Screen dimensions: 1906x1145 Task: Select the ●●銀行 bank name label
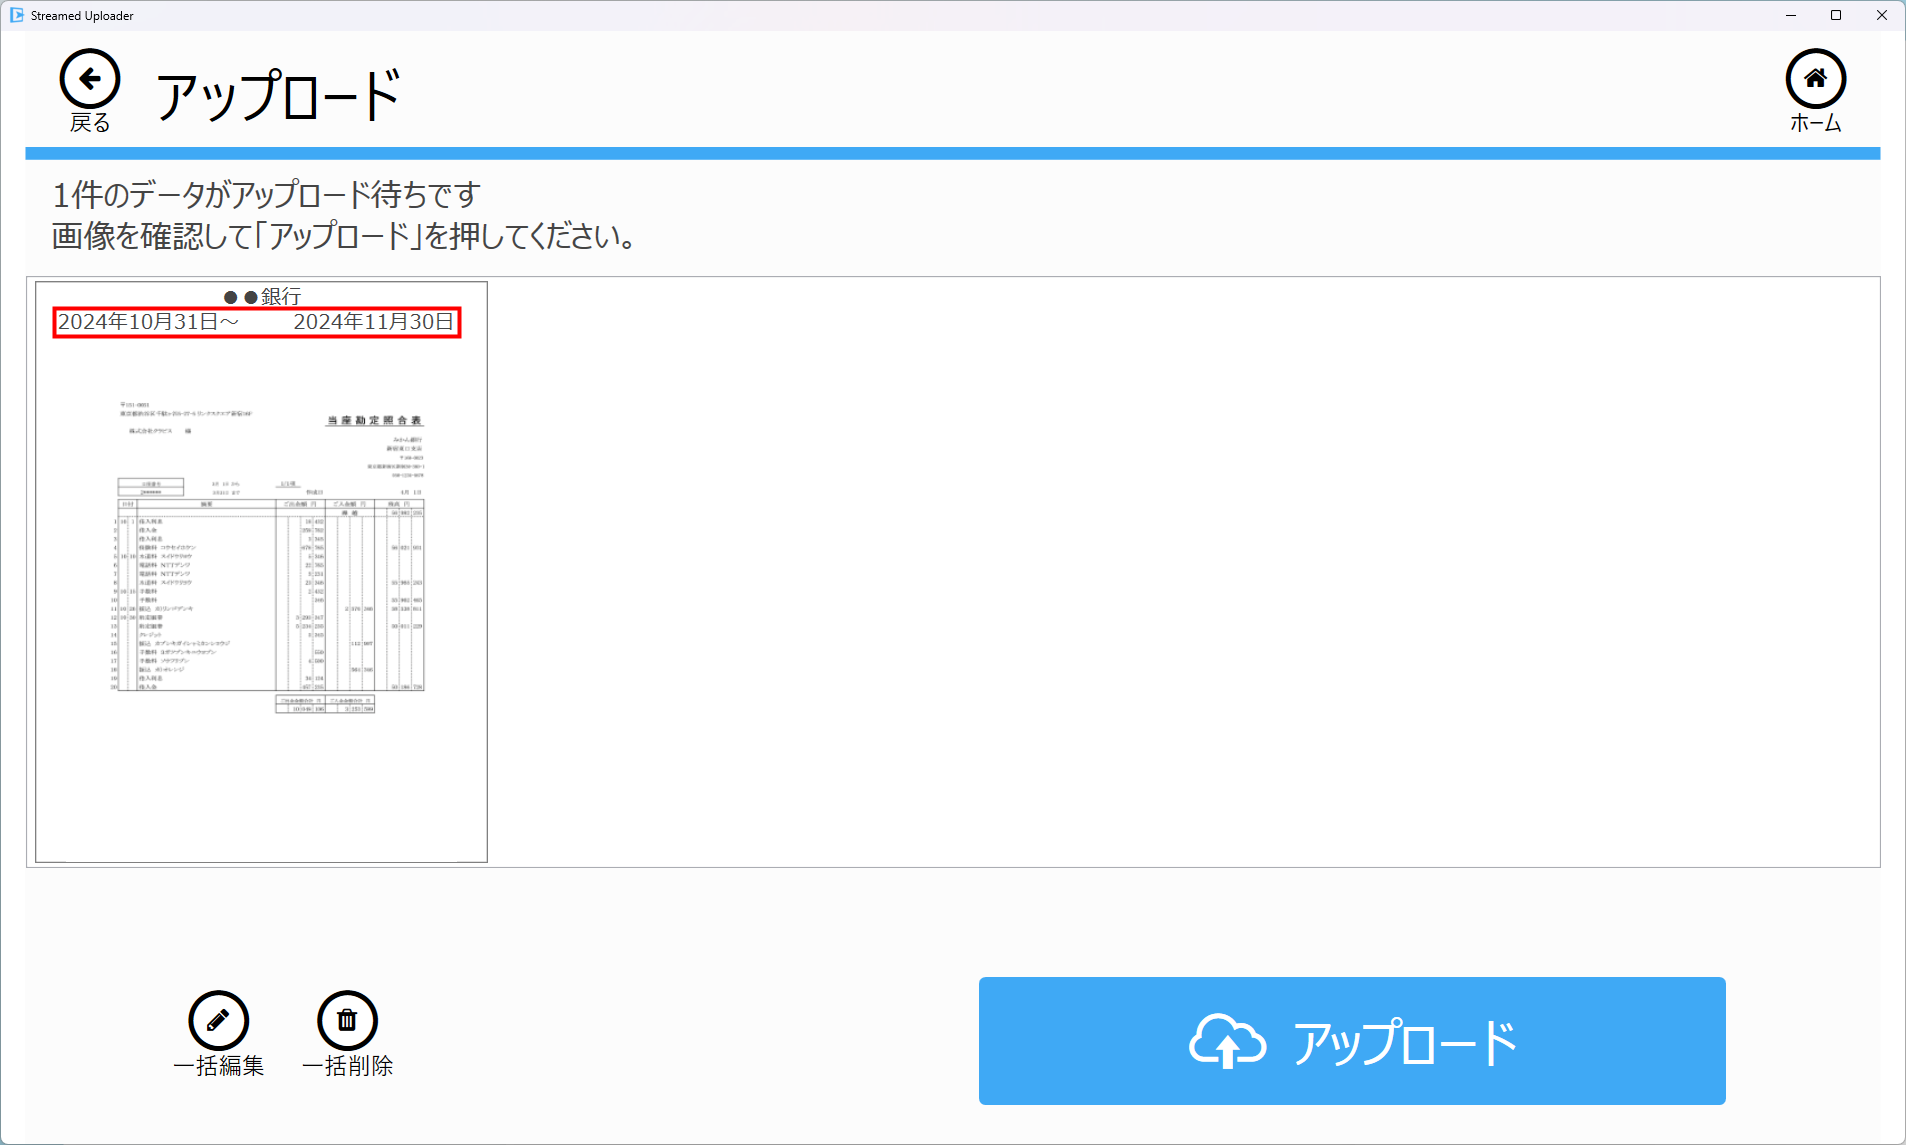[262, 297]
